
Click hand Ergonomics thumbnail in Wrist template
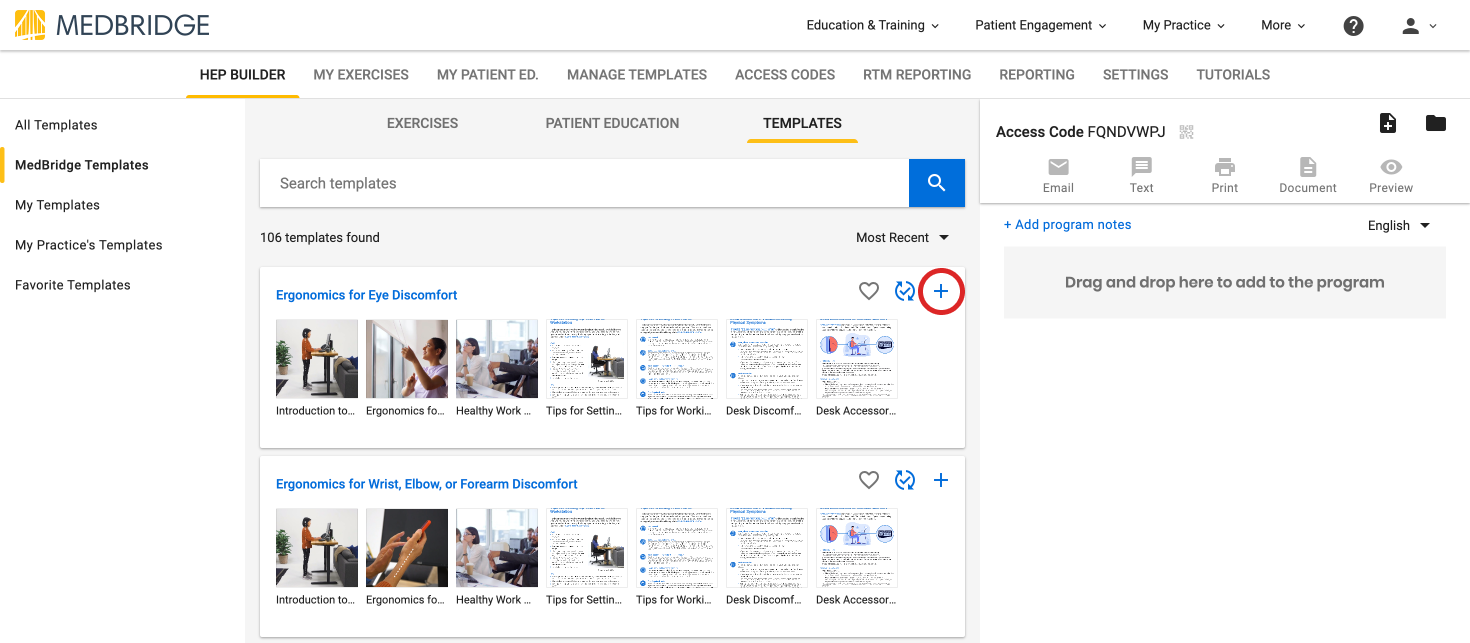(x=407, y=548)
